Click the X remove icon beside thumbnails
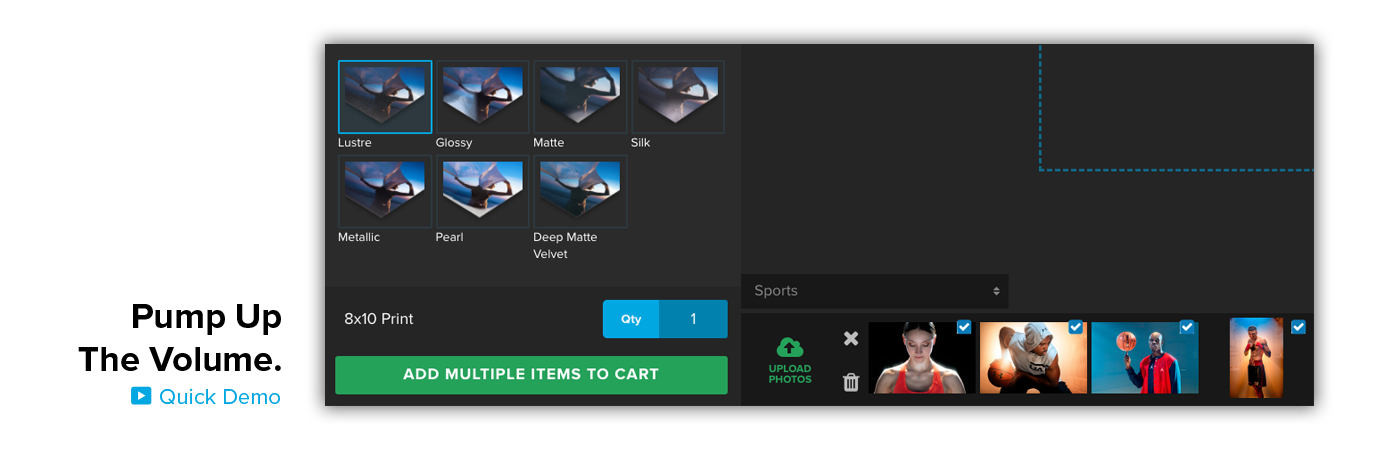 [851, 338]
